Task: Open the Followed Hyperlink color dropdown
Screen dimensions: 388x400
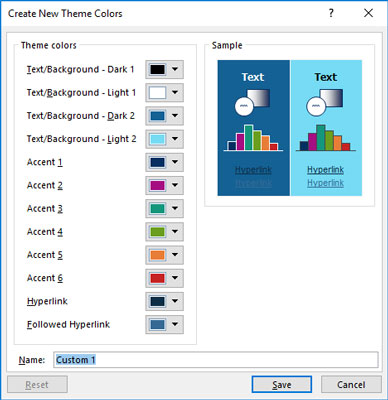Action: click(x=164, y=324)
